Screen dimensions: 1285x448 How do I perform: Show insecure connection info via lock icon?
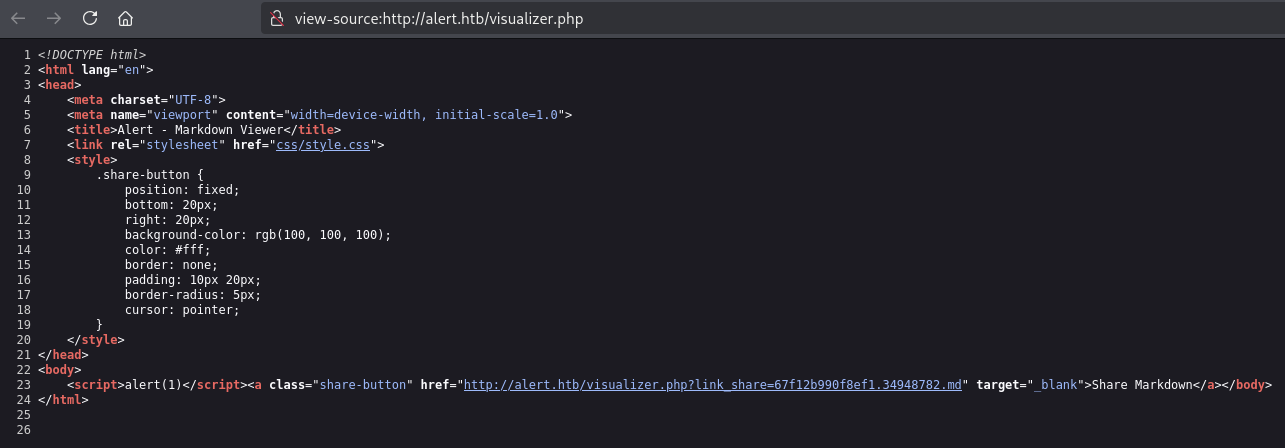[x=278, y=18]
